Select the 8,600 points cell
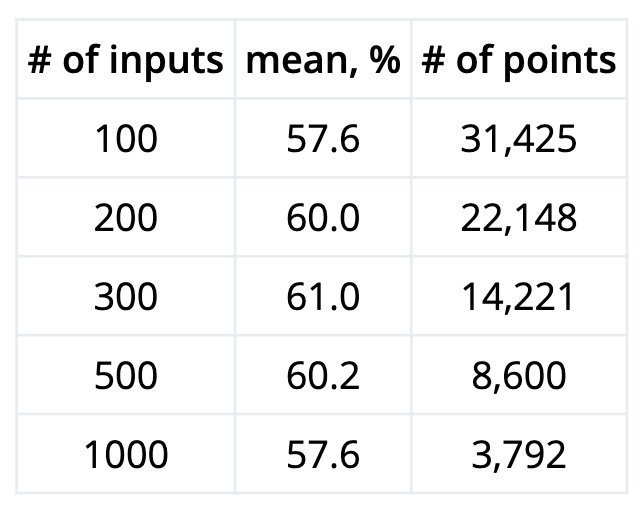Screen dimensions: 644x506 click(518, 375)
